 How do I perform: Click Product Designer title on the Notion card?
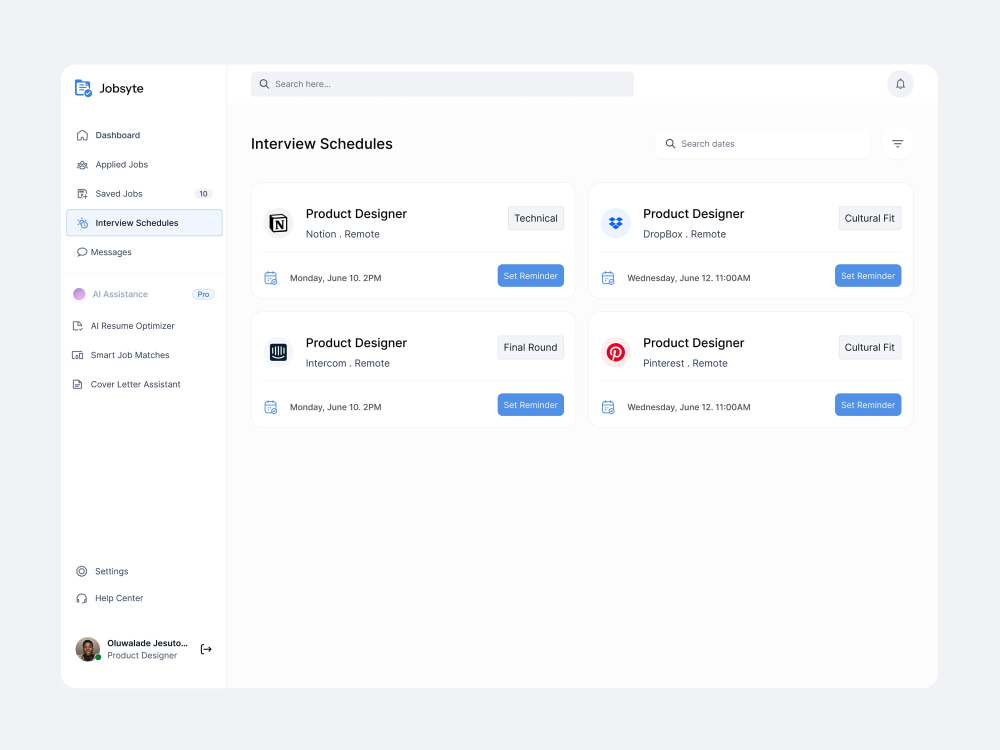coord(356,214)
